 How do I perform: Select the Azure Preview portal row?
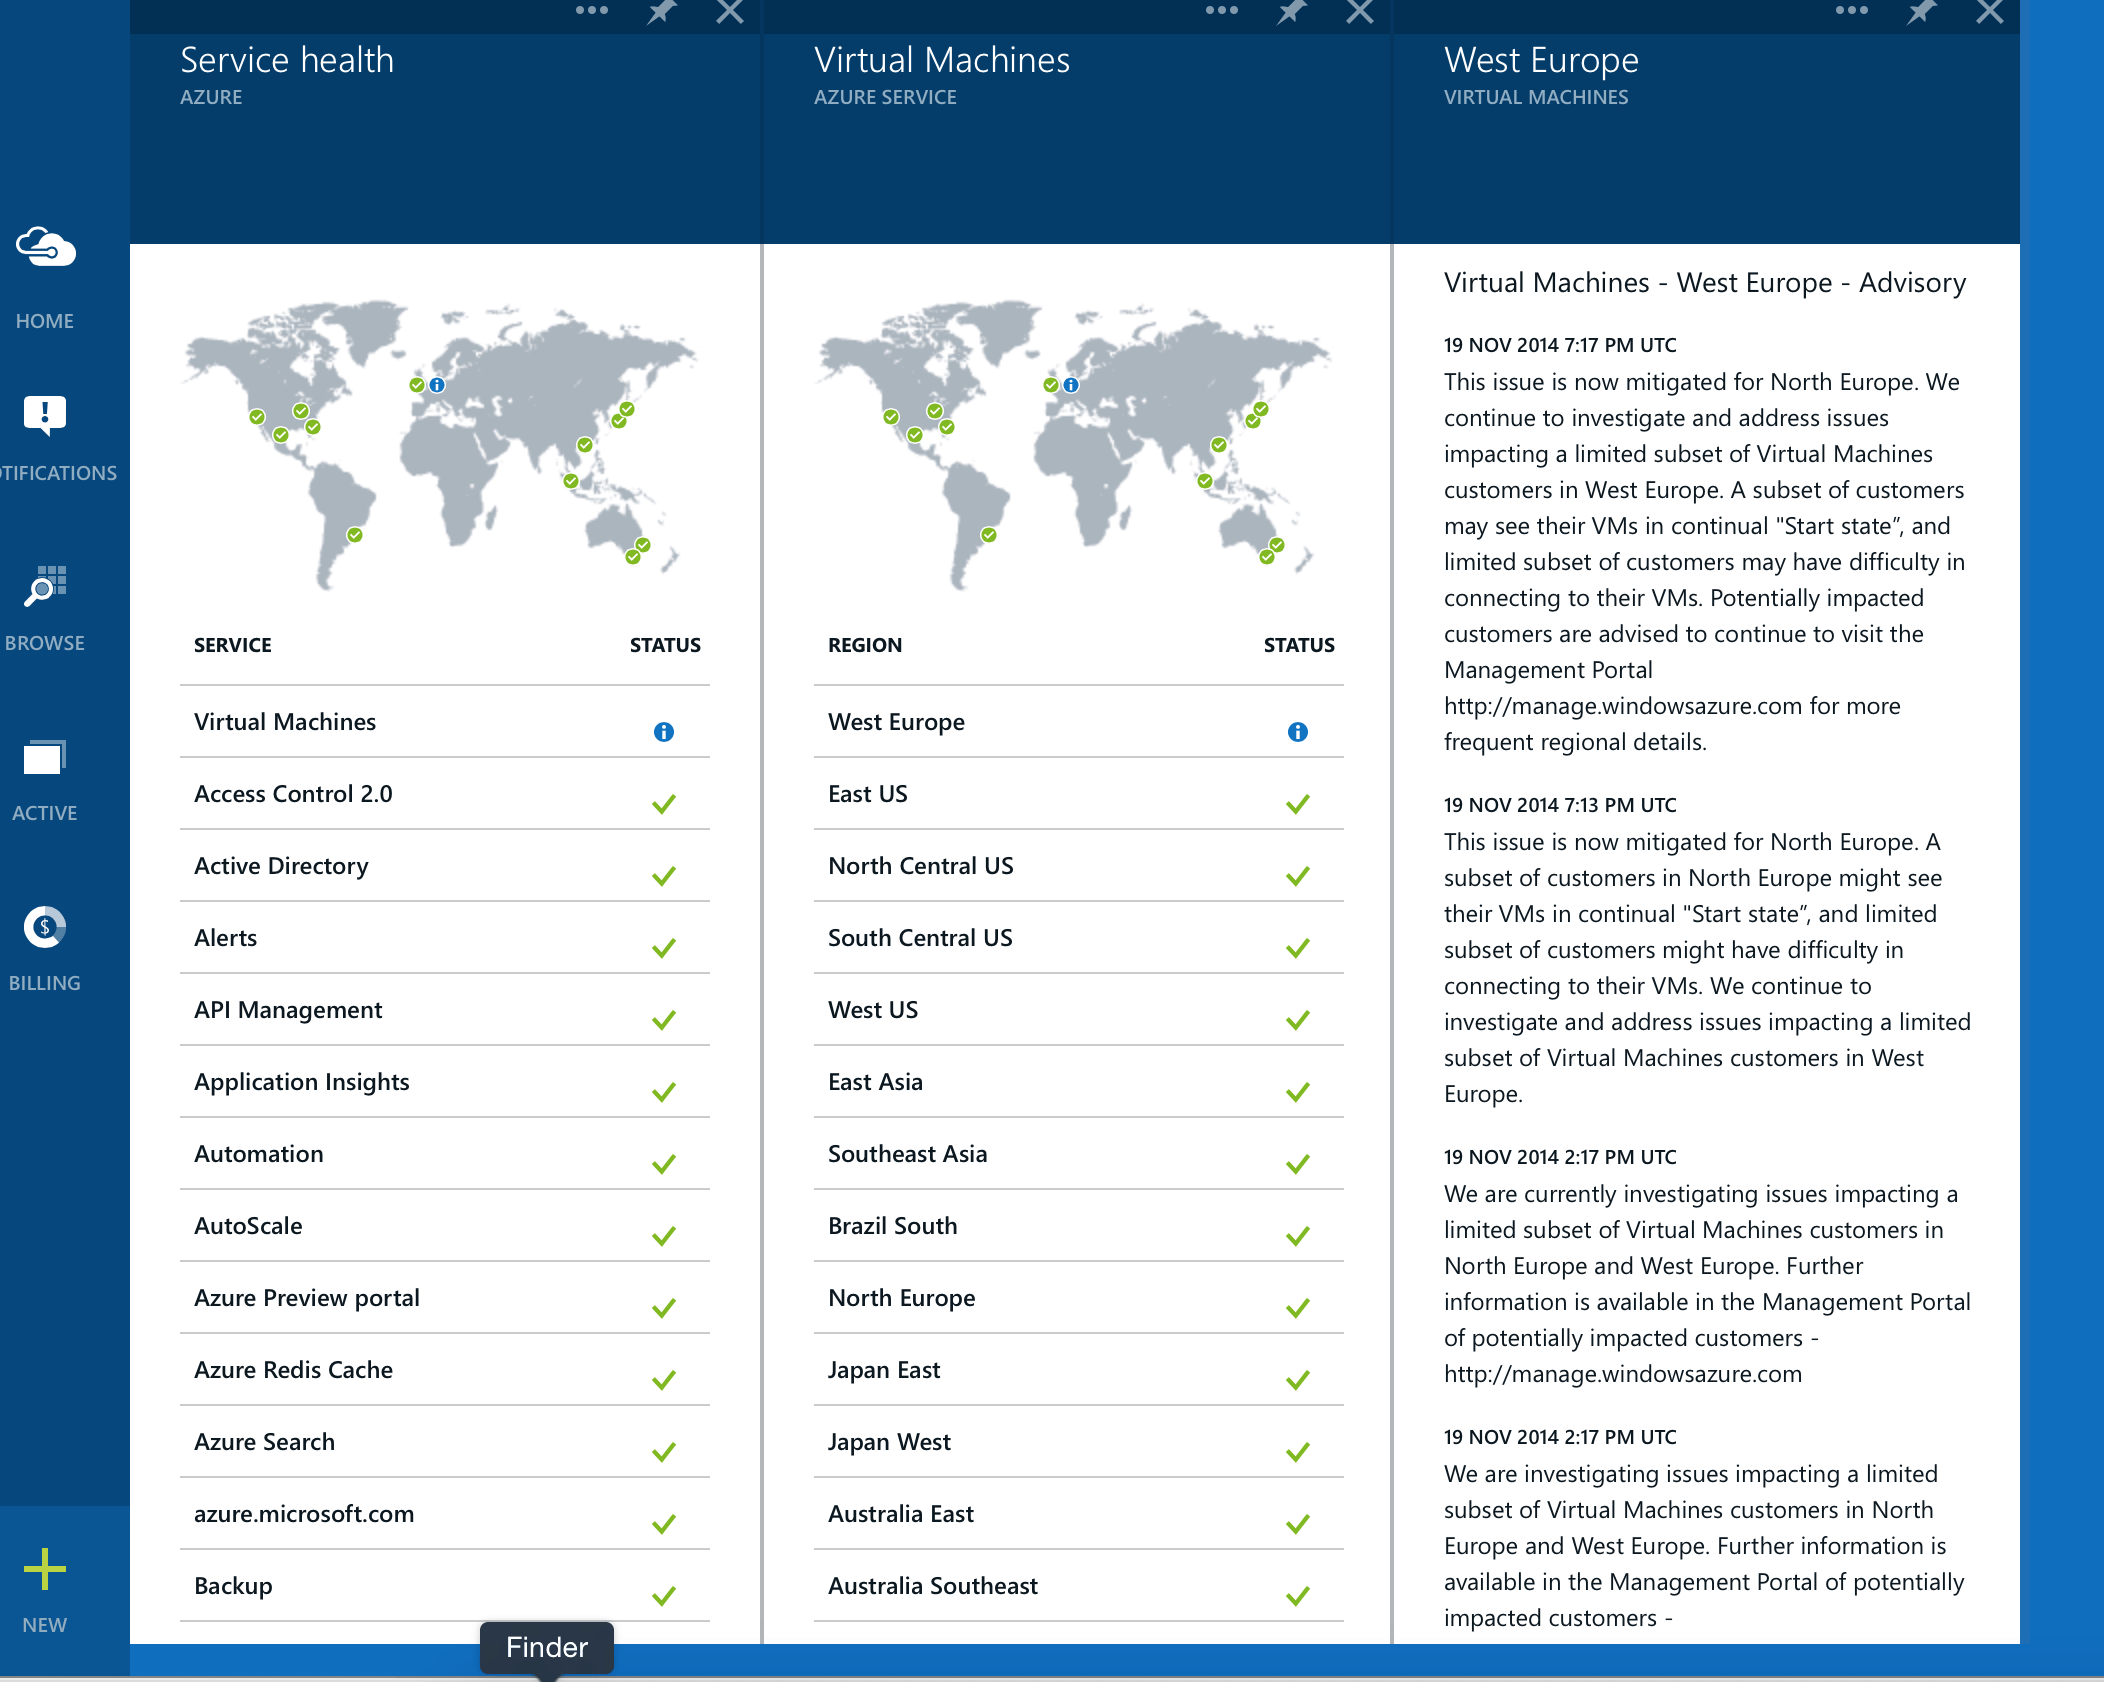445,1298
